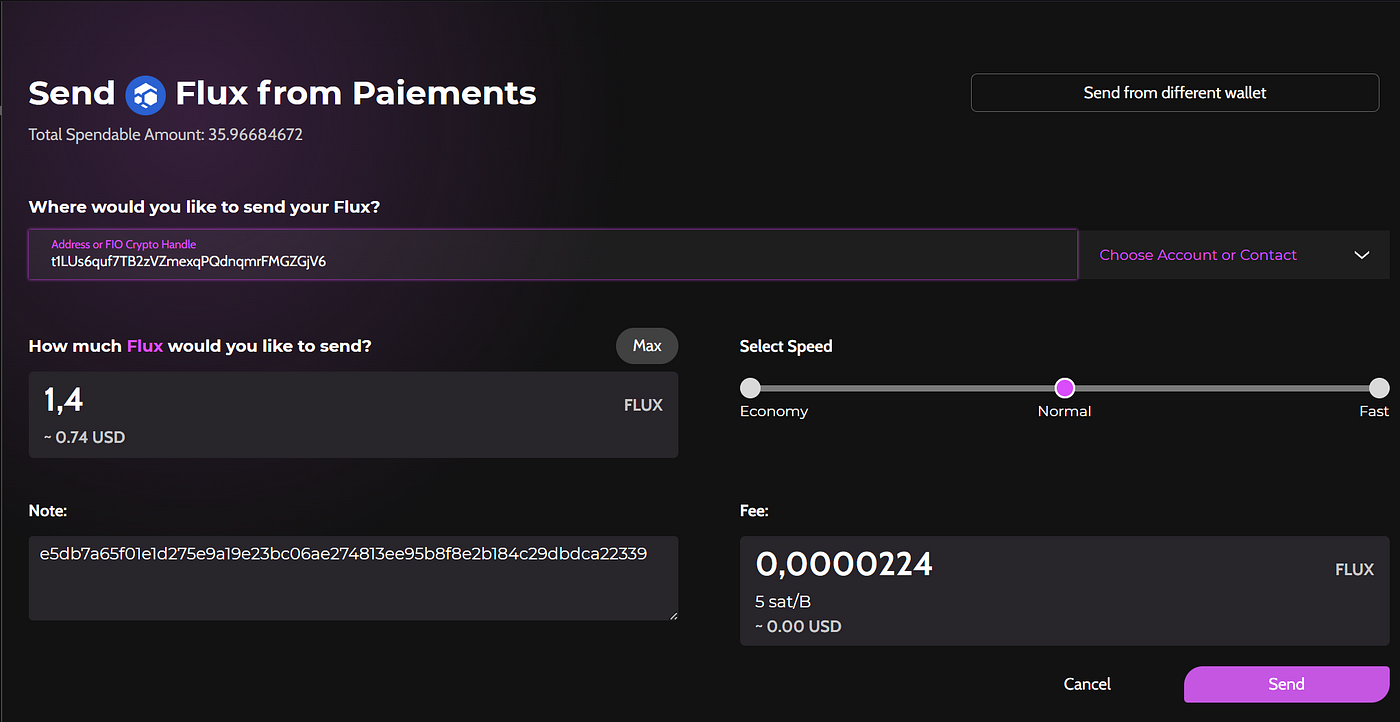Screen dimensions: 1400x722
Task: Click FLUX unit label in fee box
Action: coord(1355,570)
